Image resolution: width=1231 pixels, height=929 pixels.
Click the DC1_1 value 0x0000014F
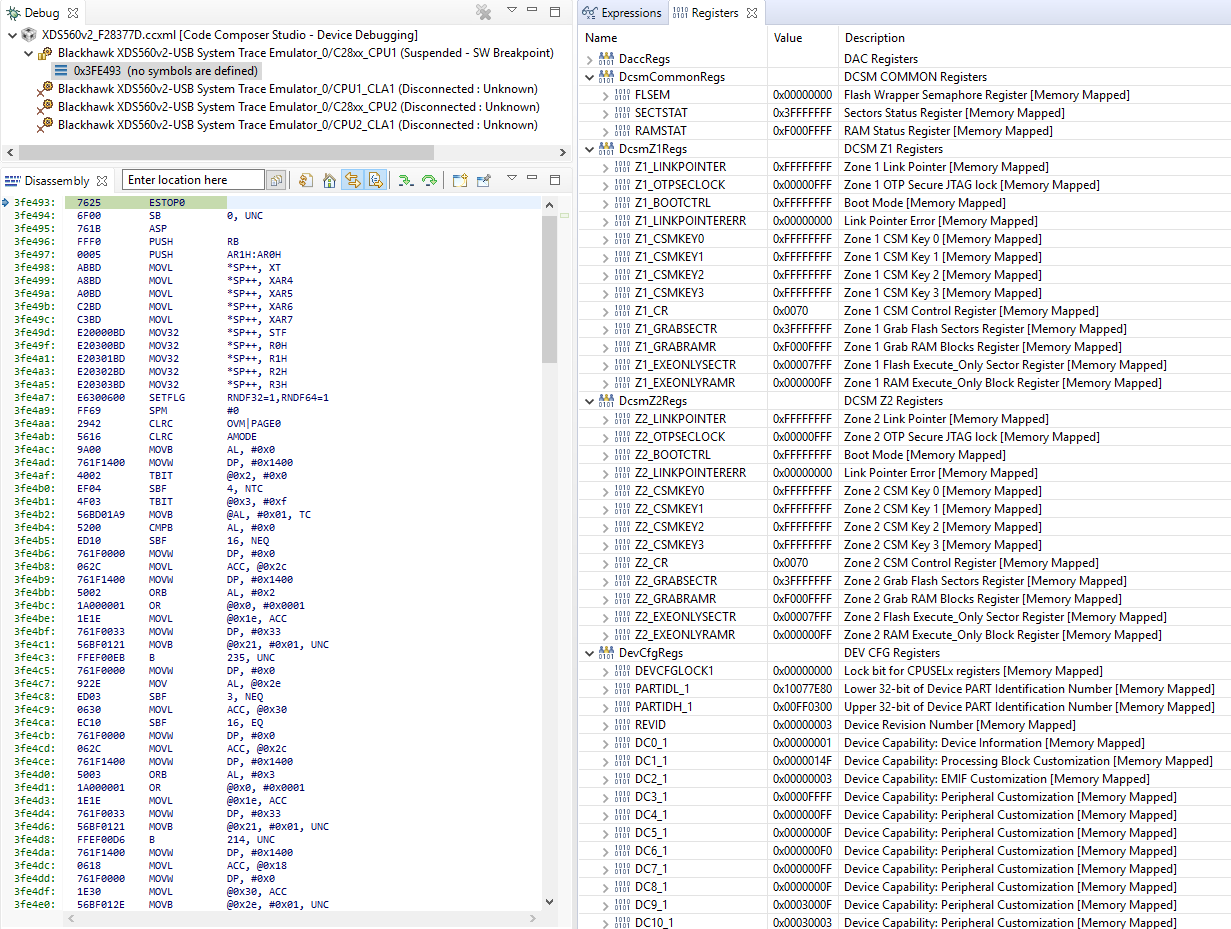(x=802, y=761)
